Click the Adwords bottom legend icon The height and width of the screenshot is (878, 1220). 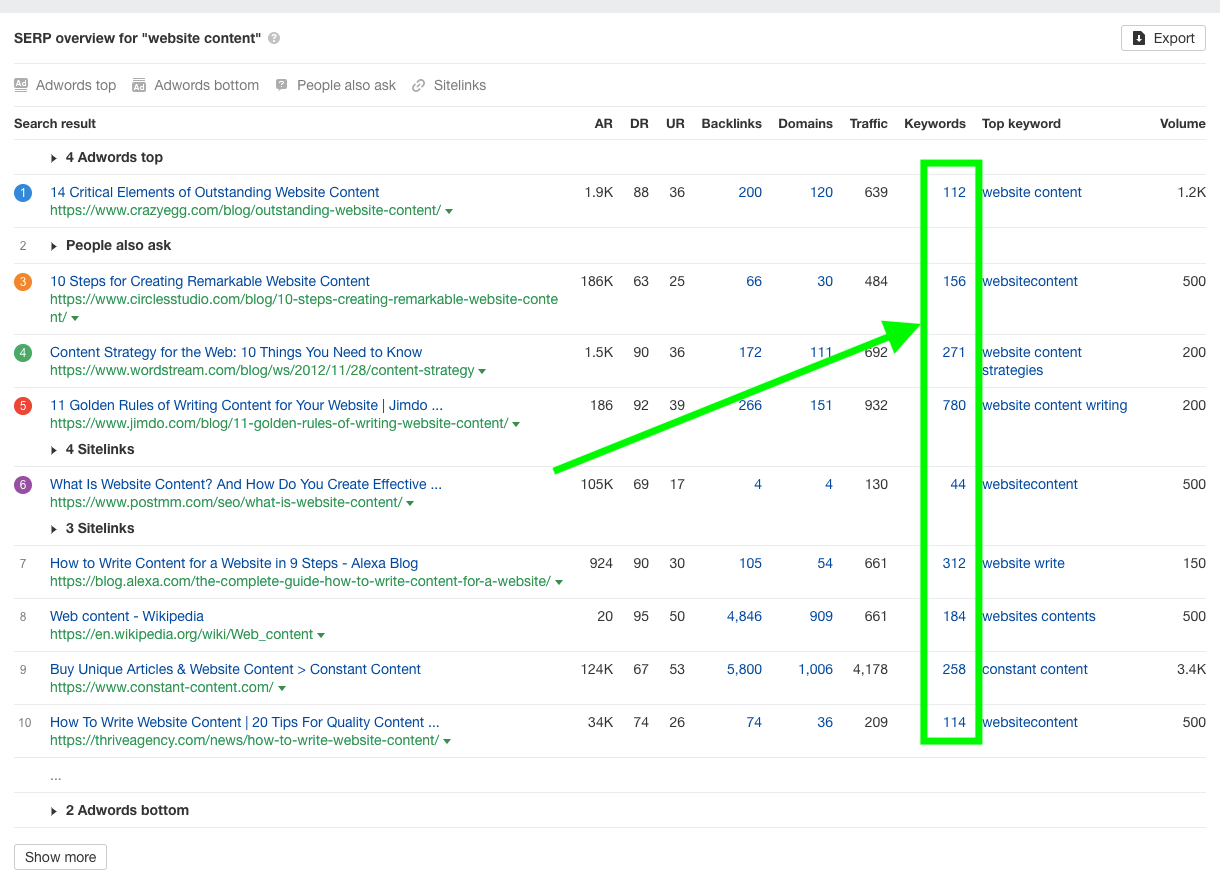tap(139, 85)
